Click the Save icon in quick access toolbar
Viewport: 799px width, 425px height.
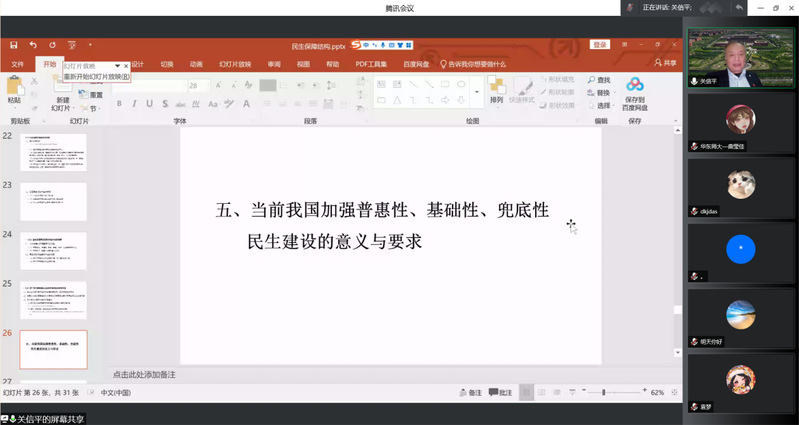click(14, 45)
